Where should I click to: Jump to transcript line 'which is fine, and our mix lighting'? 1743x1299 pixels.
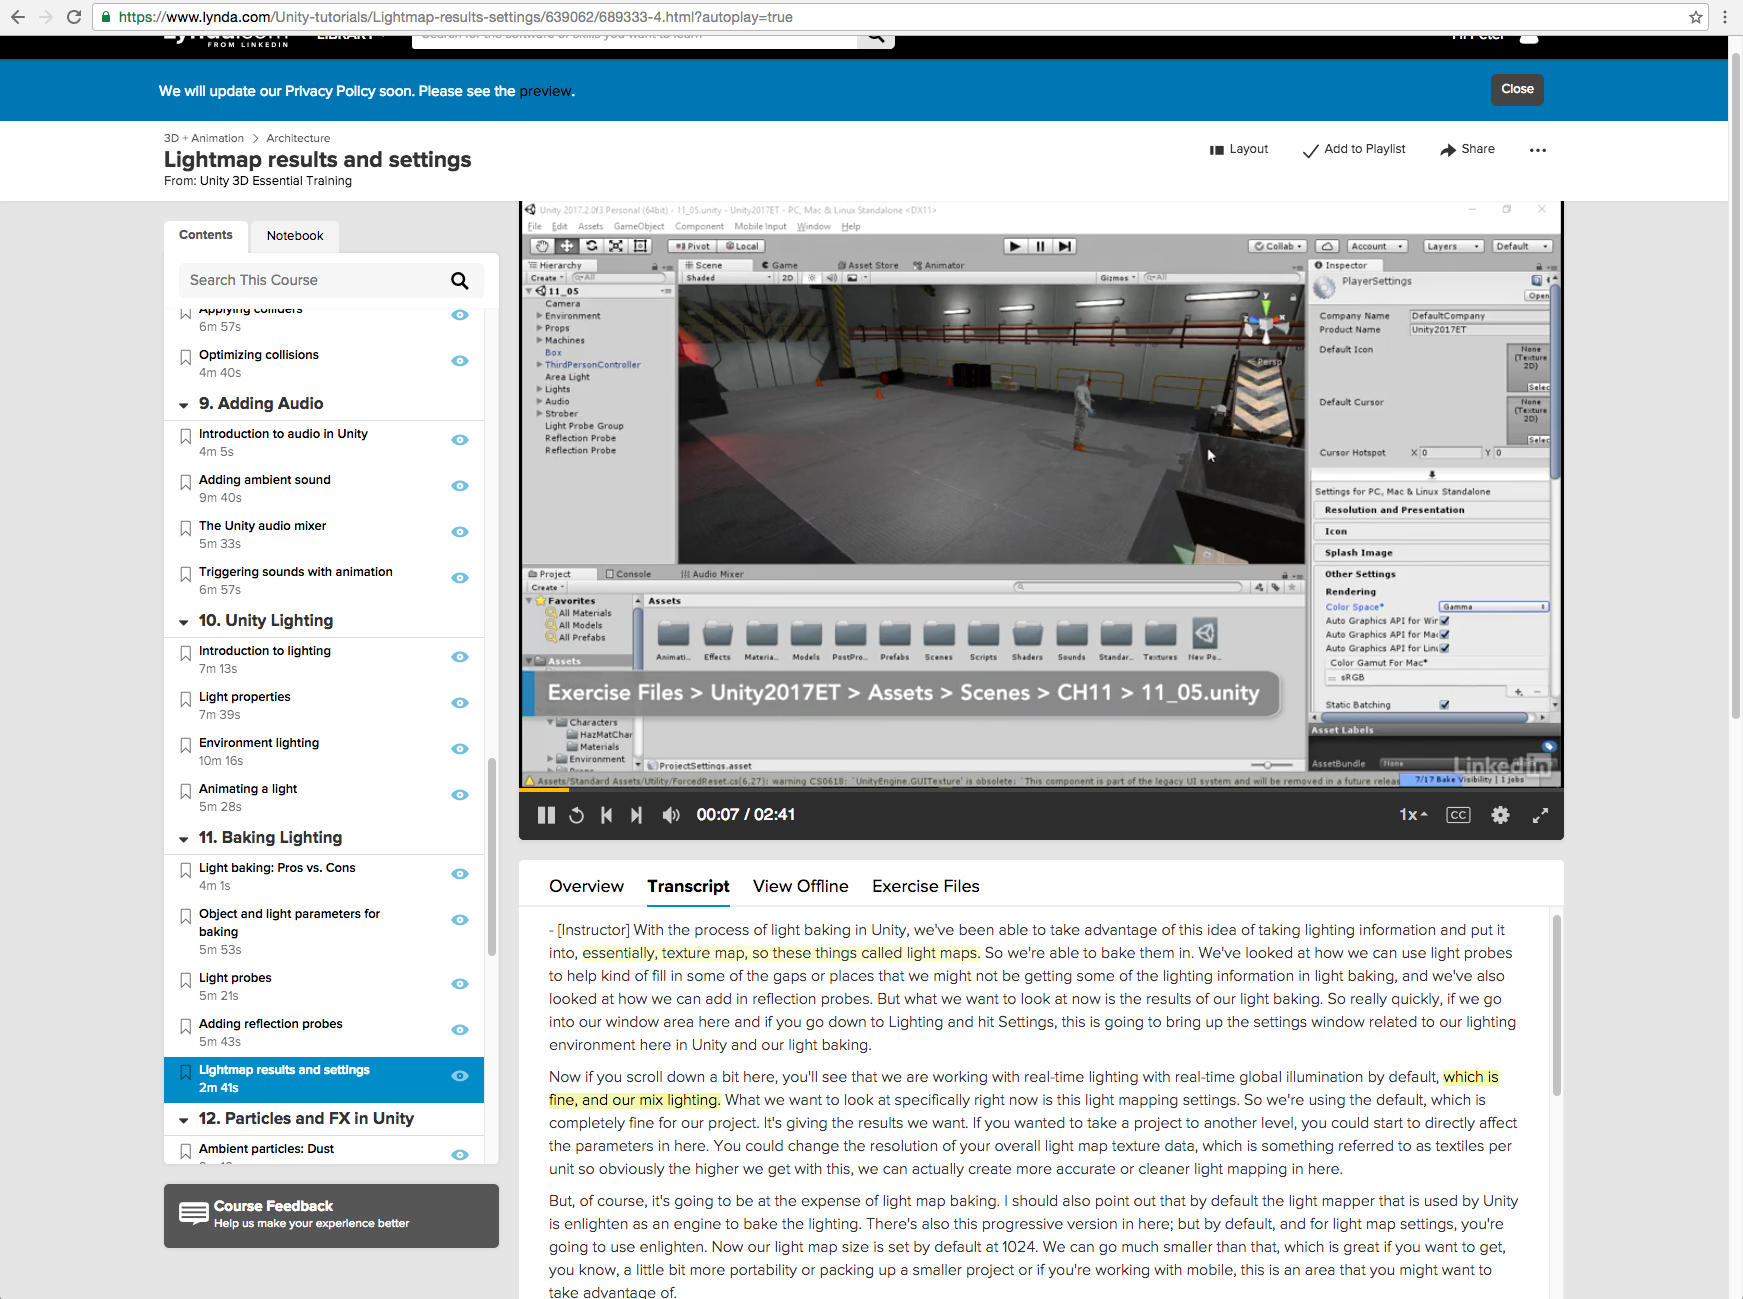(1023, 1089)
